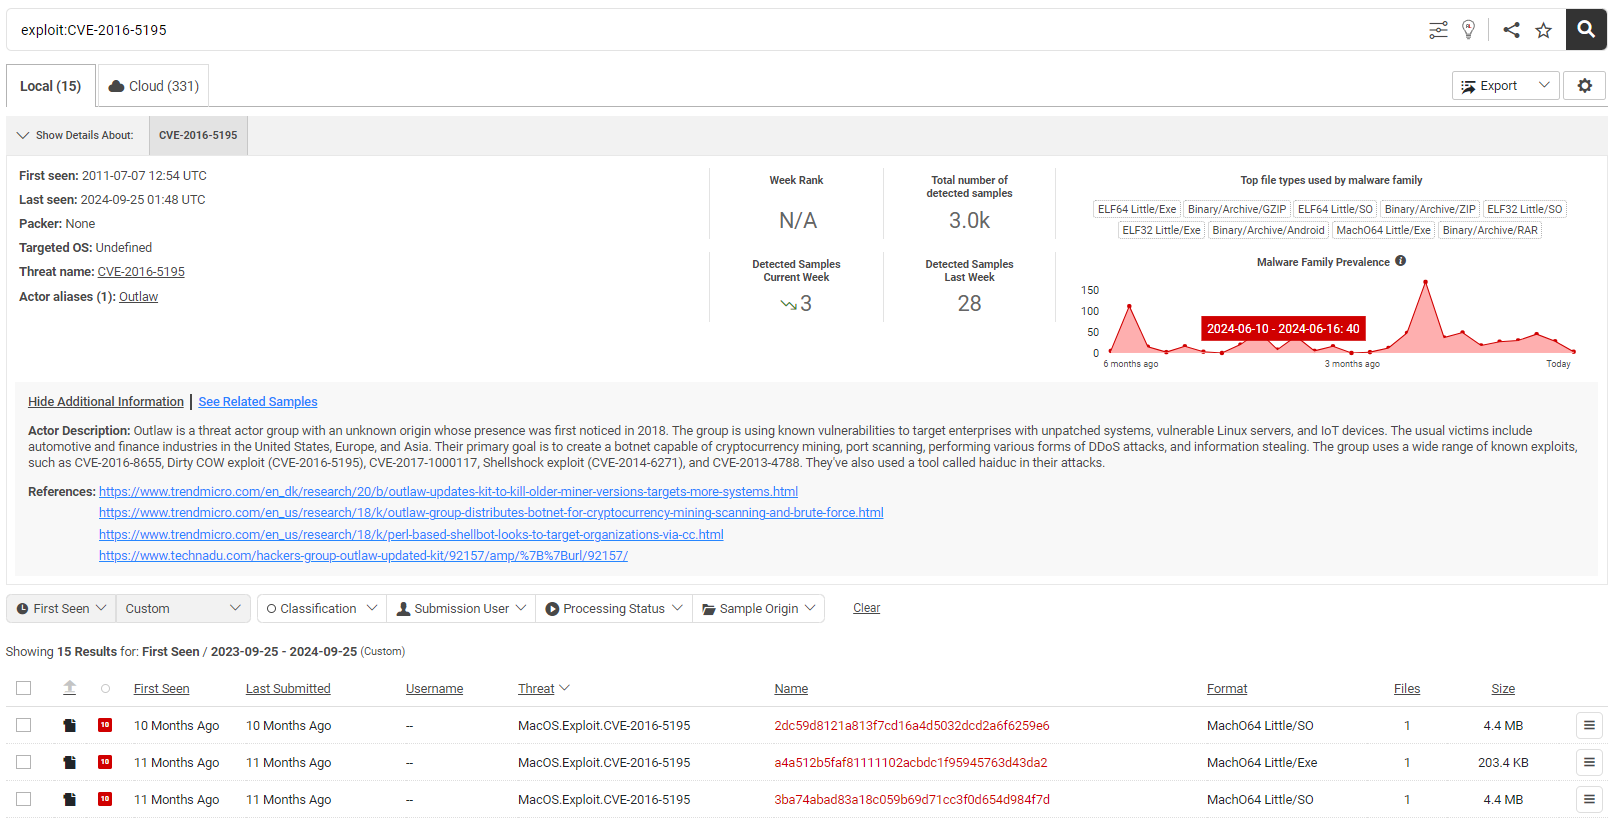Click Malware Family Prevalence info icon
This screenshot has width=1615, height=820.
1401,261
